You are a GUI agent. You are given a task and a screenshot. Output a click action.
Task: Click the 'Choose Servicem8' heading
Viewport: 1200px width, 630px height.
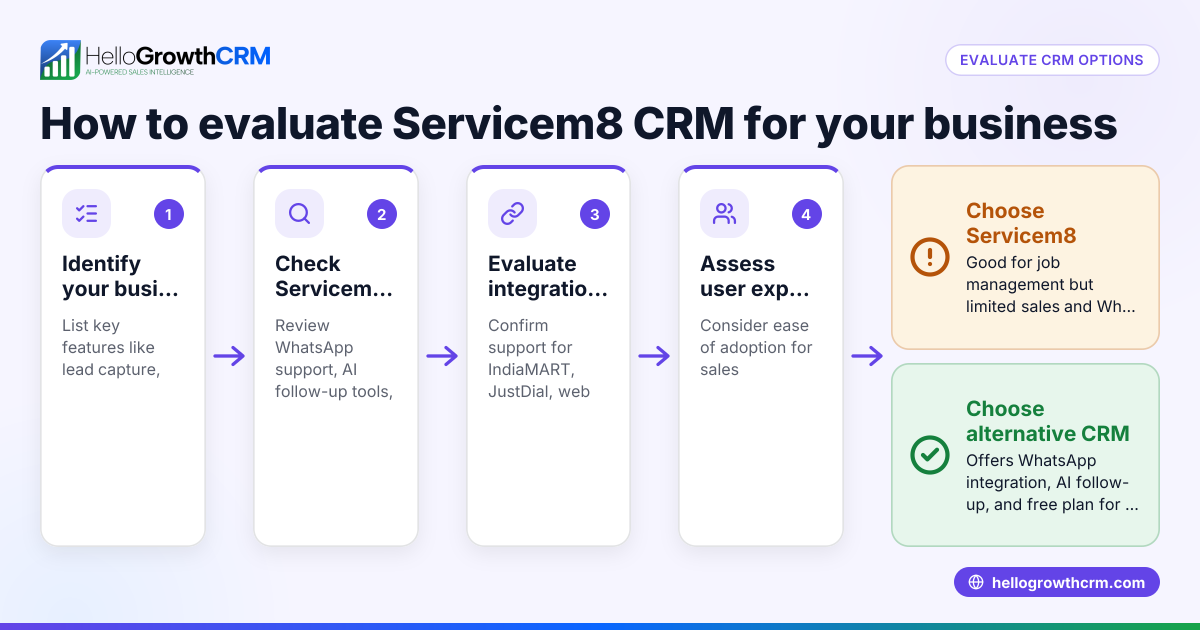pos(1021,224)
